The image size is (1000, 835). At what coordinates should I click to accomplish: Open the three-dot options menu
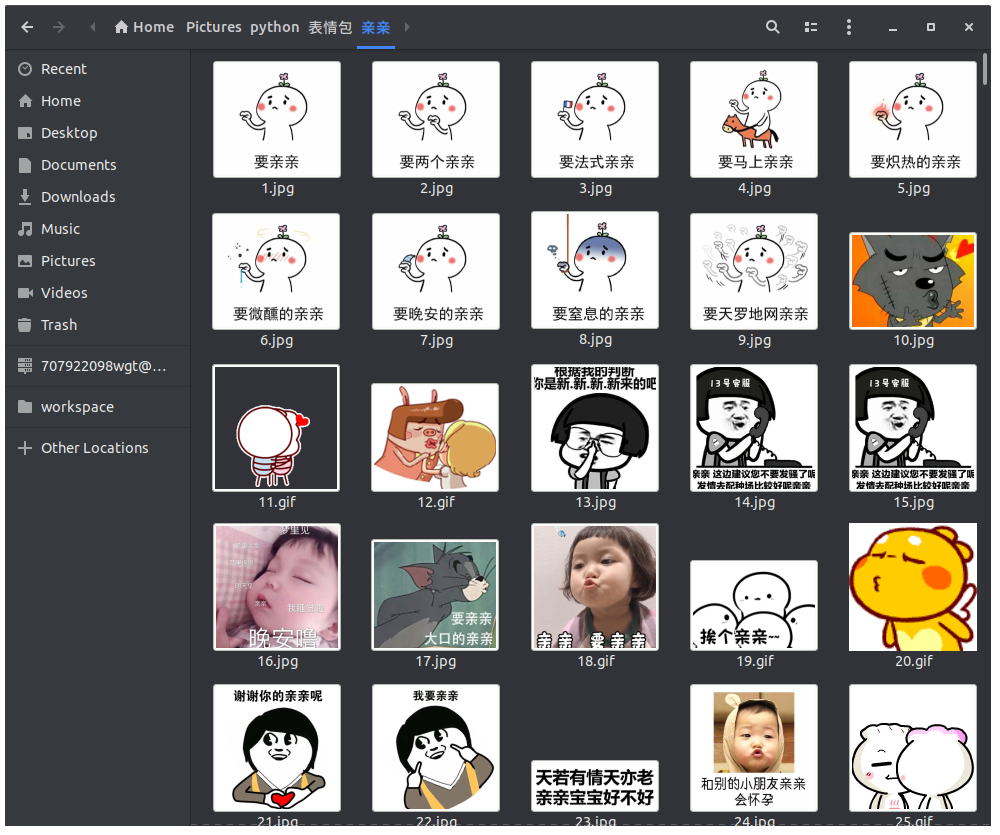pos(849,27)
